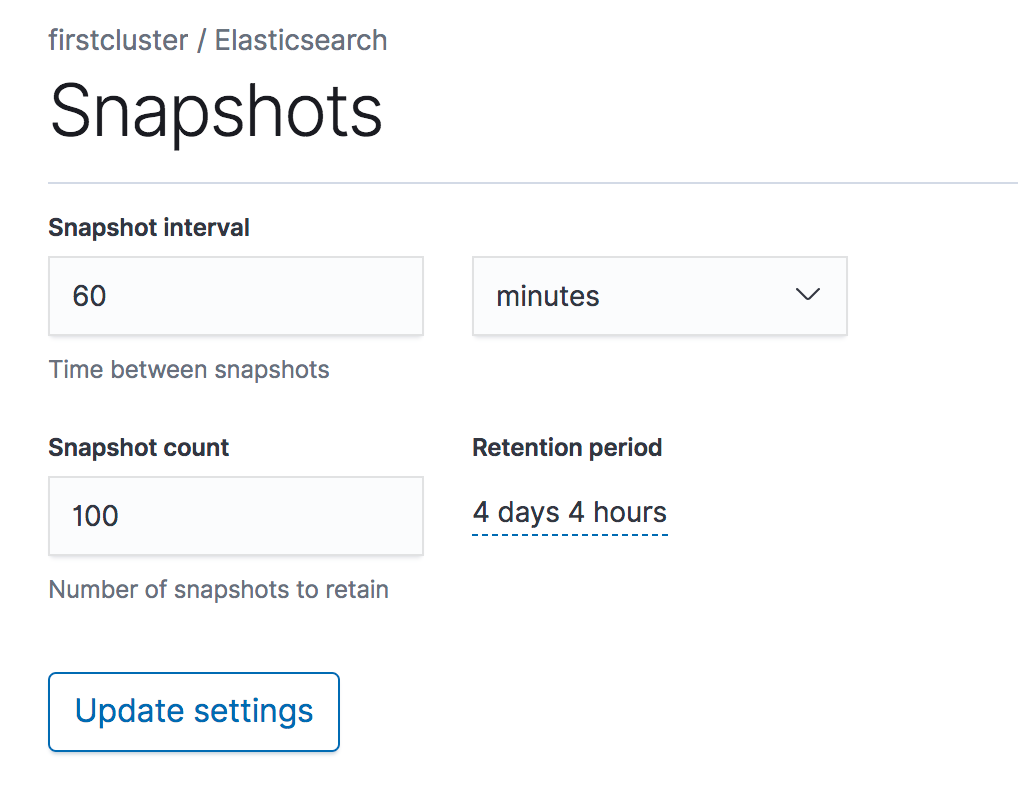Click the number 60 in the interval field
Image resolution: width=1018 pixels, height=796 pixels.
(x=90, y=296)
